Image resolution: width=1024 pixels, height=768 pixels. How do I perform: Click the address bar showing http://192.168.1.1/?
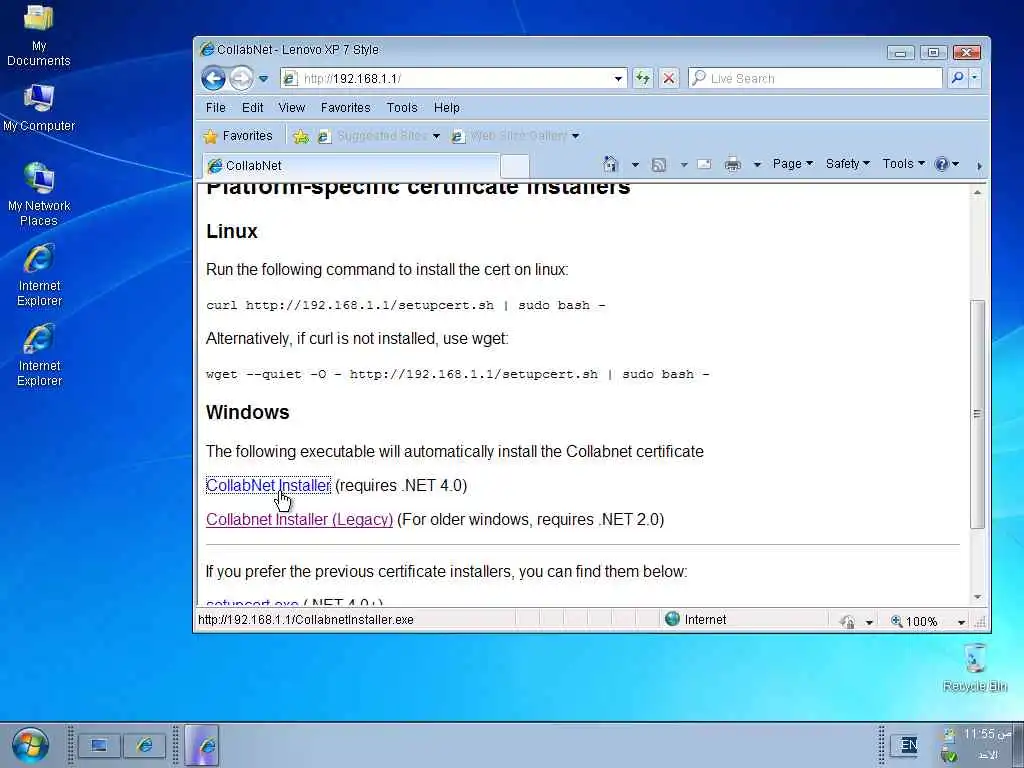coord(446,78)
